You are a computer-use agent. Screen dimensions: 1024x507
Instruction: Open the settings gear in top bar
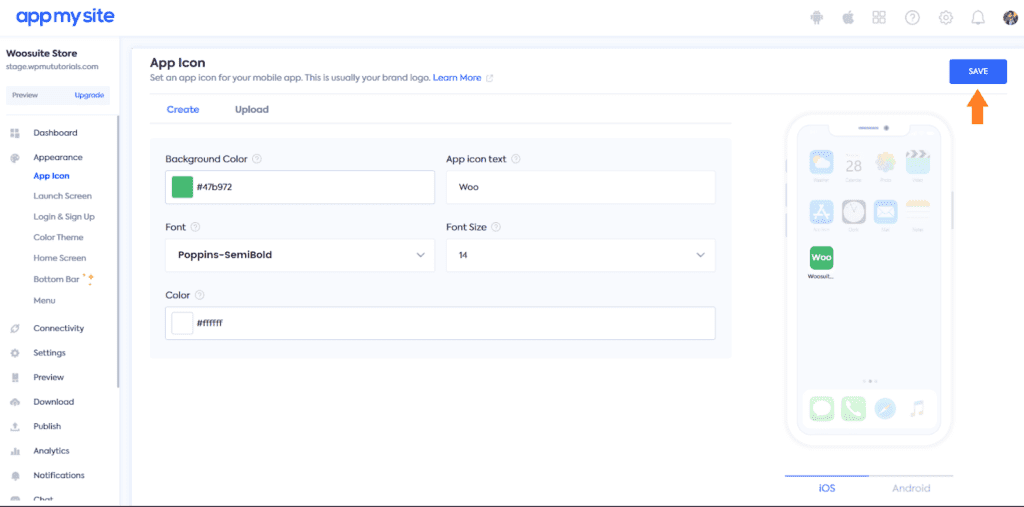pyautogui.click(x=945, y=18)
